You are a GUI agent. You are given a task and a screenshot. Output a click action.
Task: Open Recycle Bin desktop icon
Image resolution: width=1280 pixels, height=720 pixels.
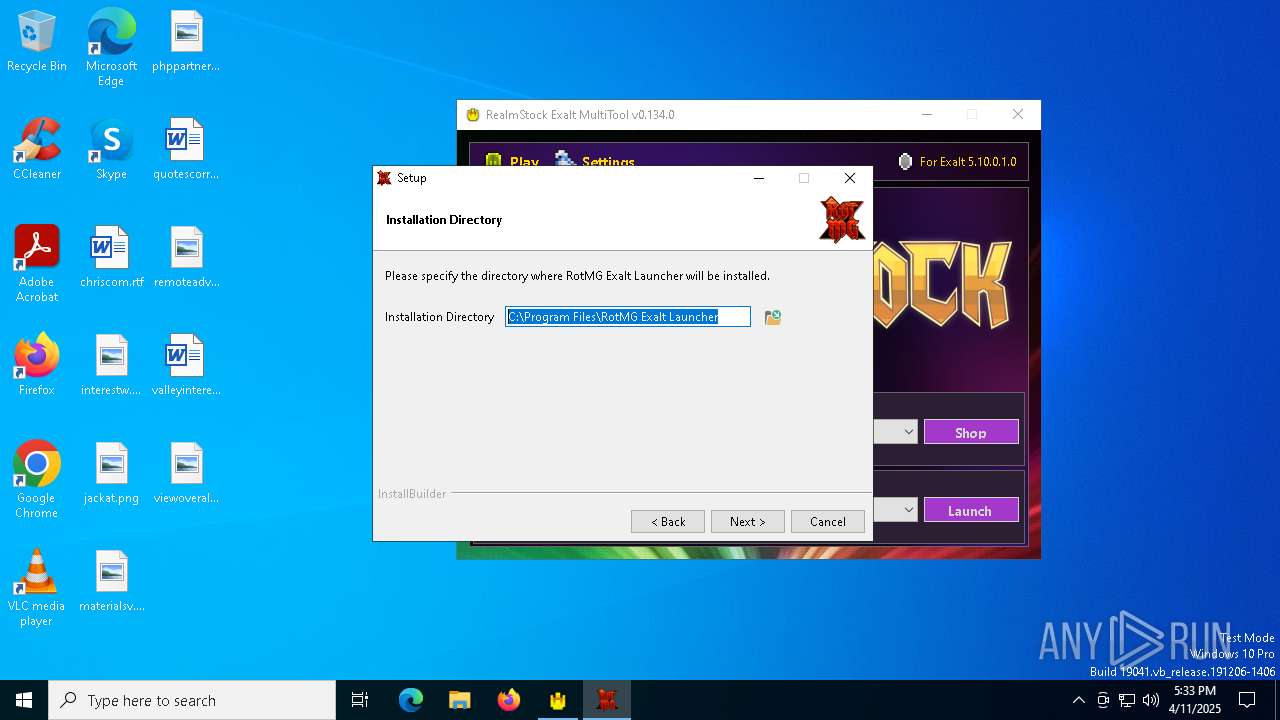pos(37,42)
